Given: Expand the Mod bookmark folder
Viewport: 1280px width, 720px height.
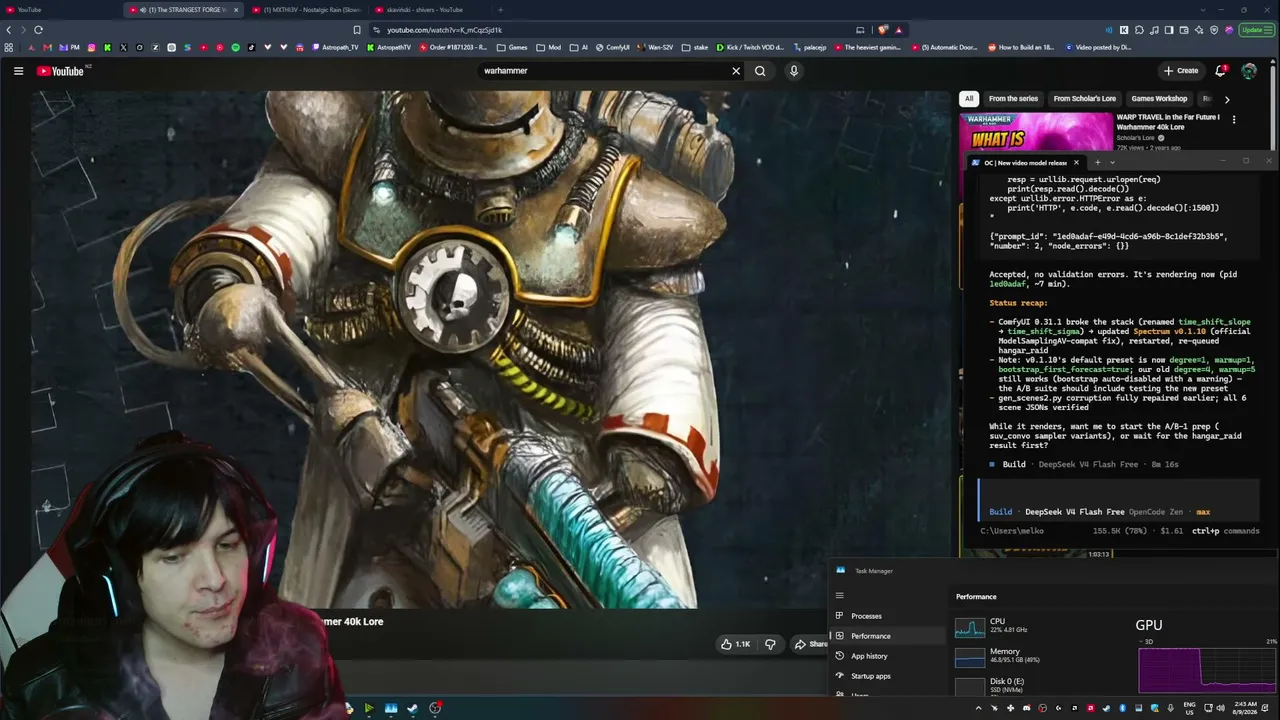Looking at the screenshot, I should [548, 47].
